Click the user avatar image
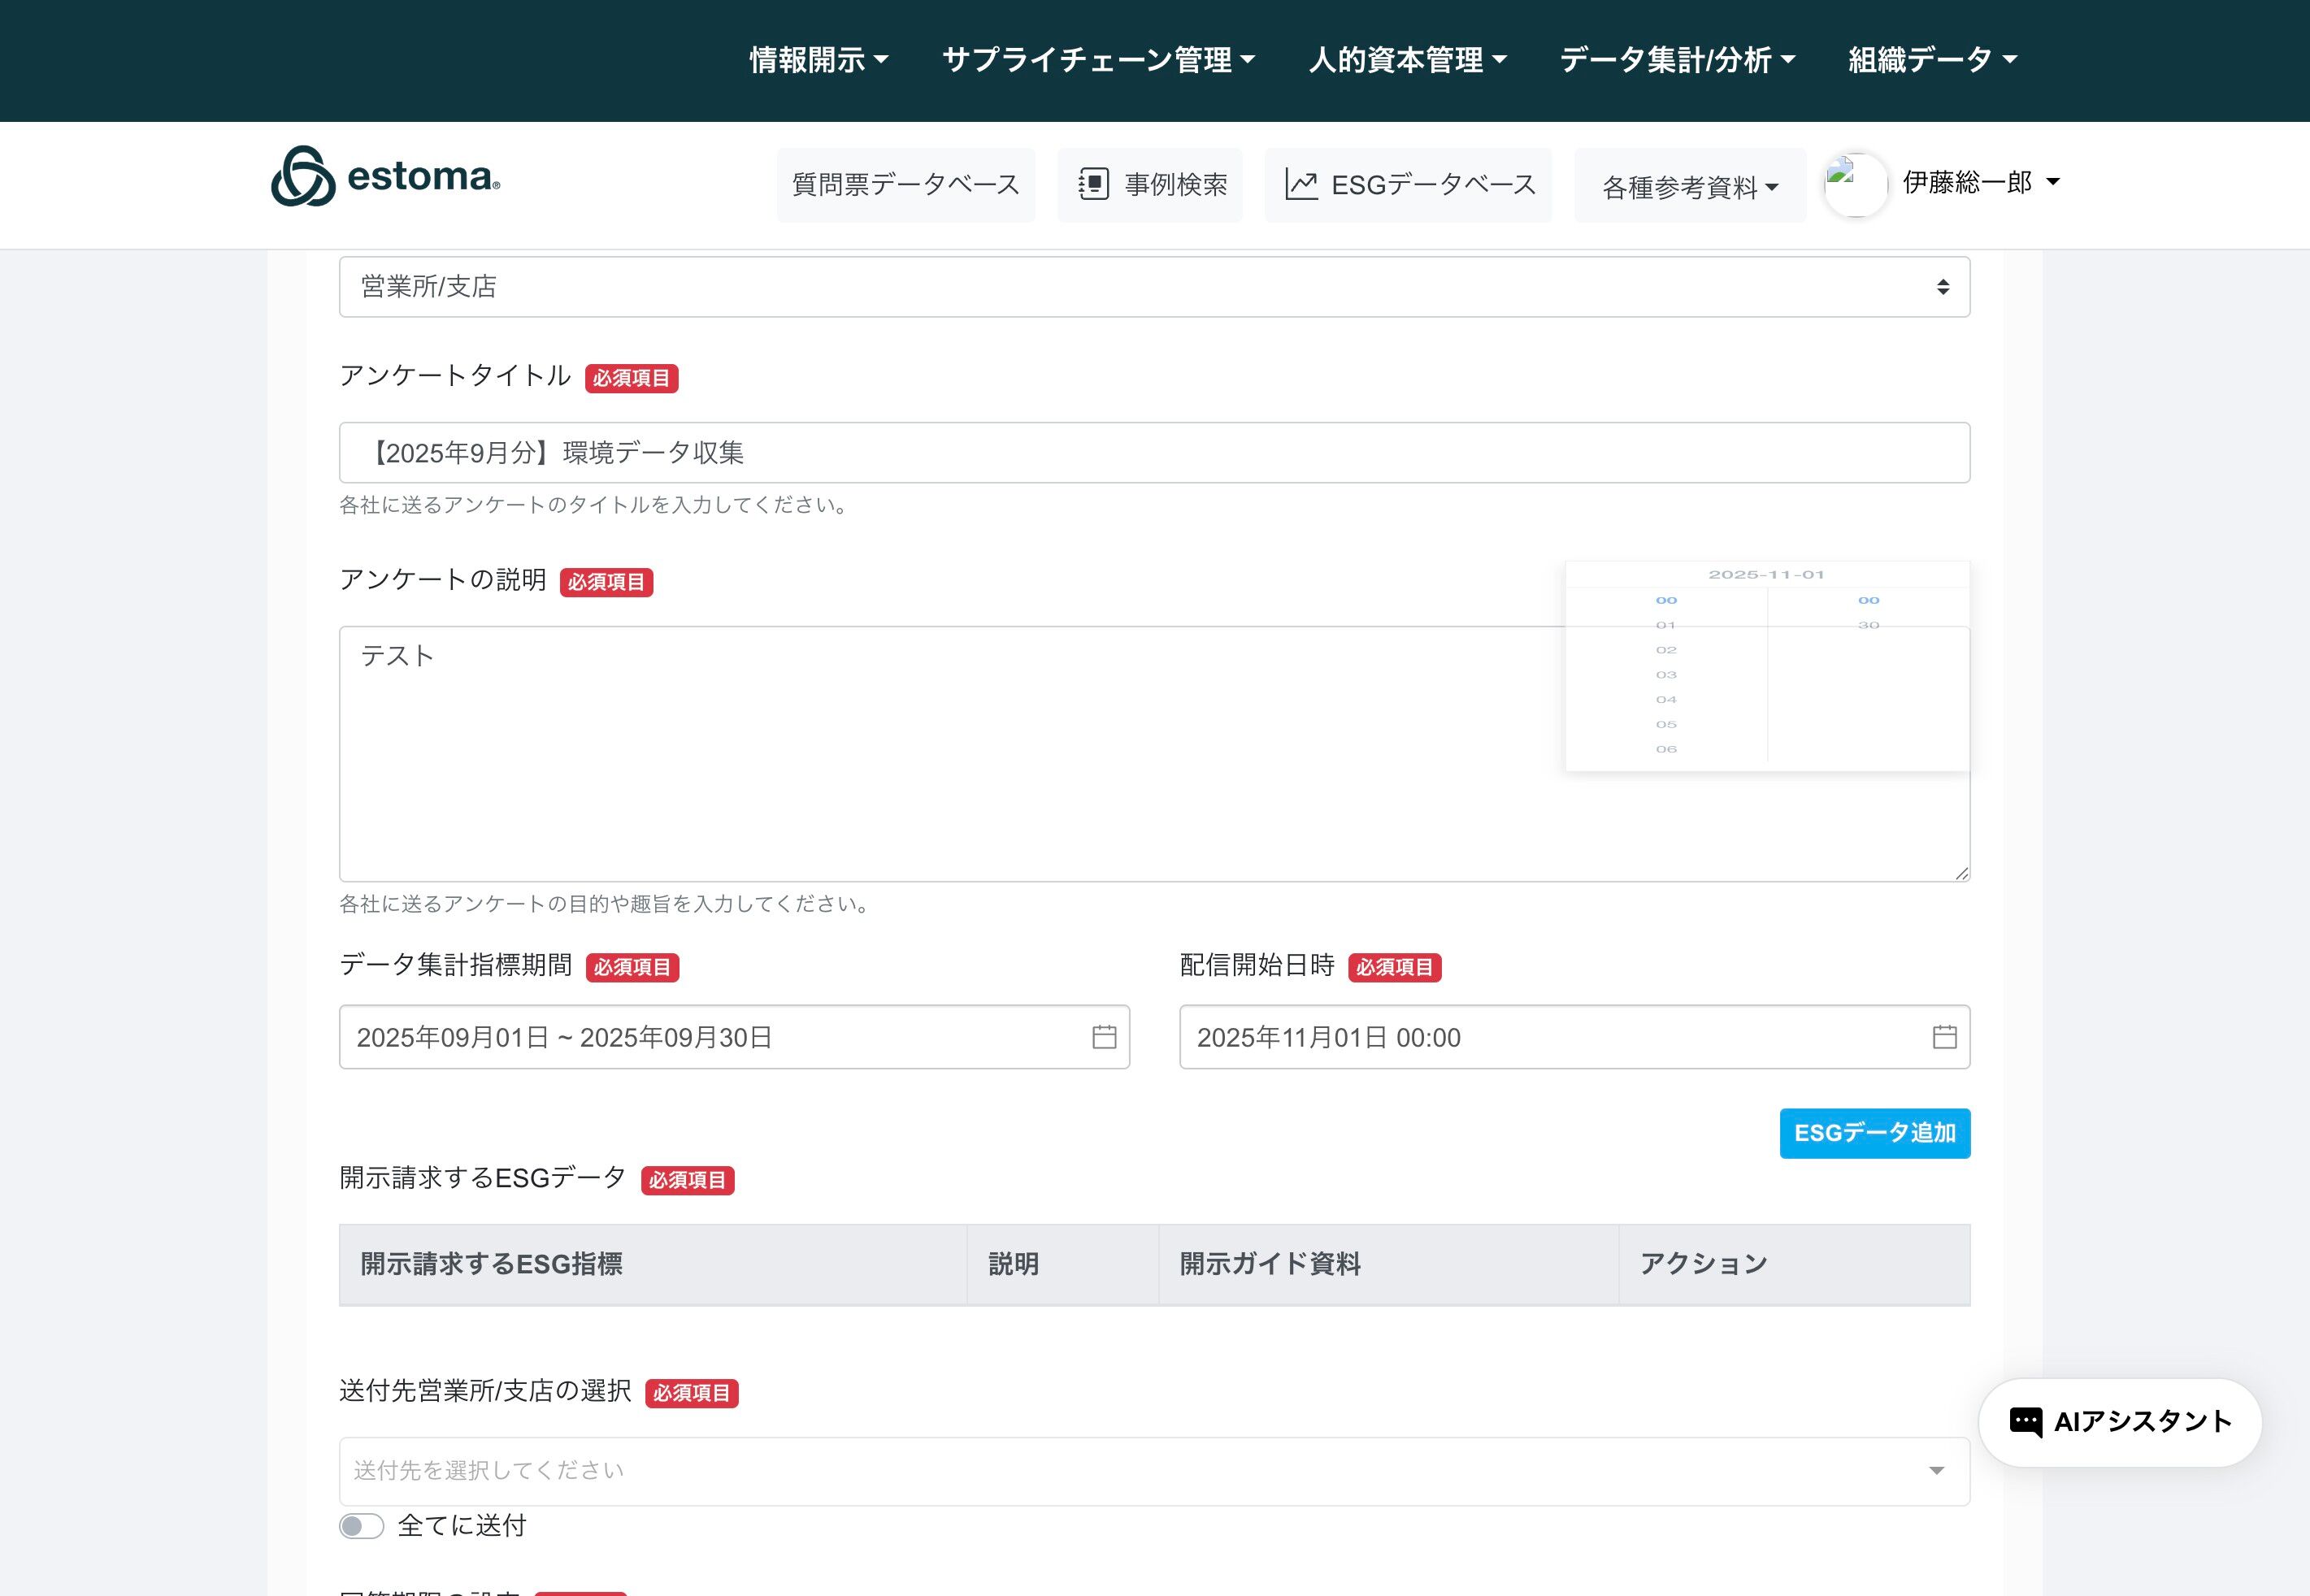This screenshot has height=1596, width=2310. pyautogui.click(x=1855, y=184)
